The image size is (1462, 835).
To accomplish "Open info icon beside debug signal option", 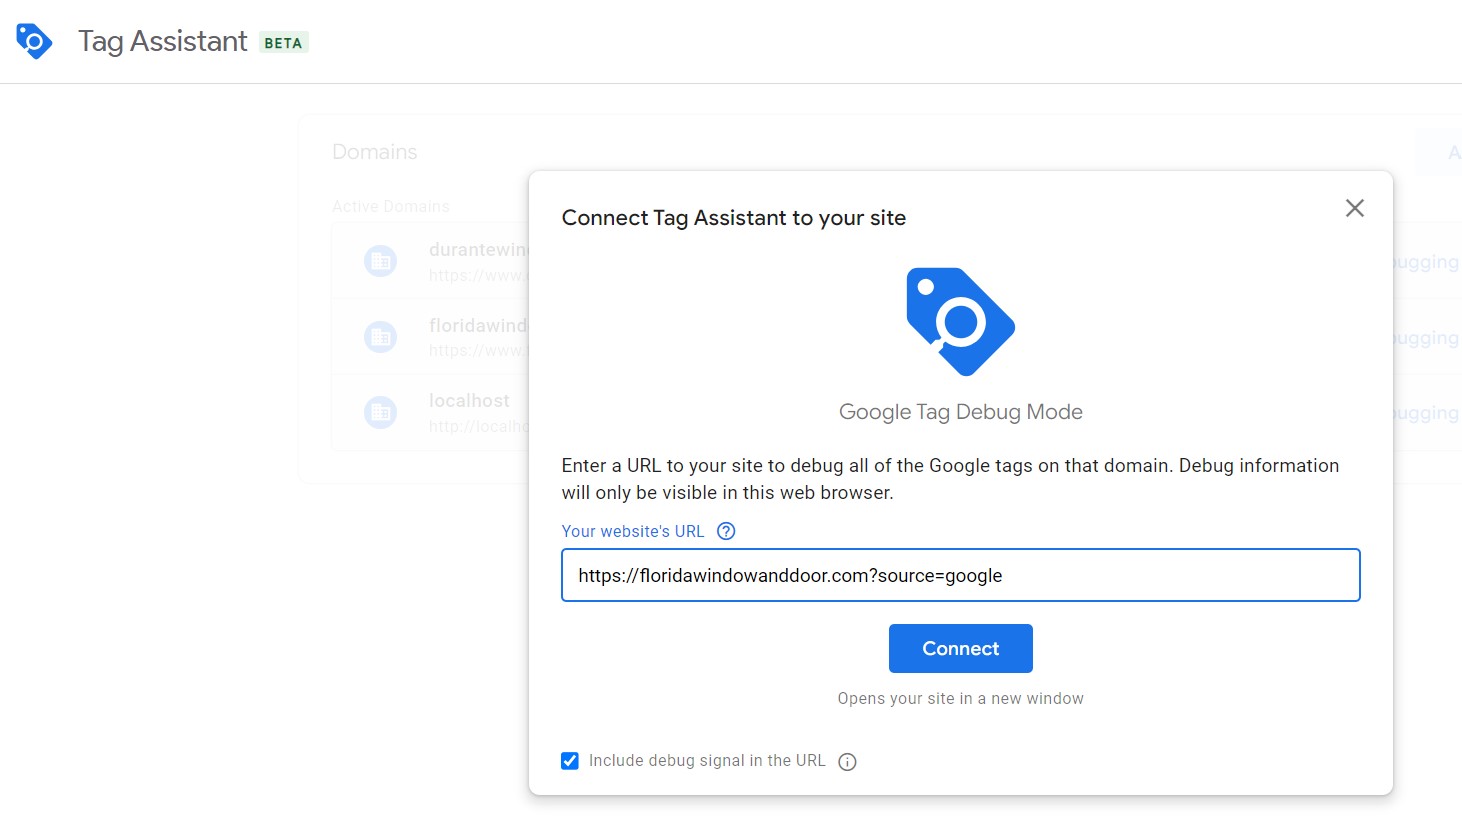I will pos(847,762).
